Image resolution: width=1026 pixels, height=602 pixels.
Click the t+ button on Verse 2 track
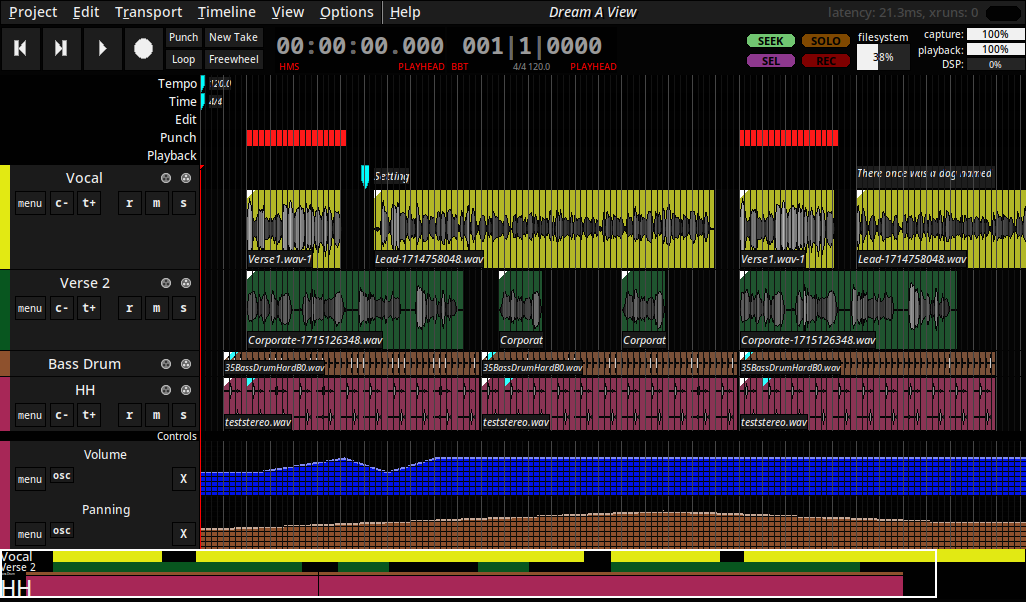coord(89,308)
